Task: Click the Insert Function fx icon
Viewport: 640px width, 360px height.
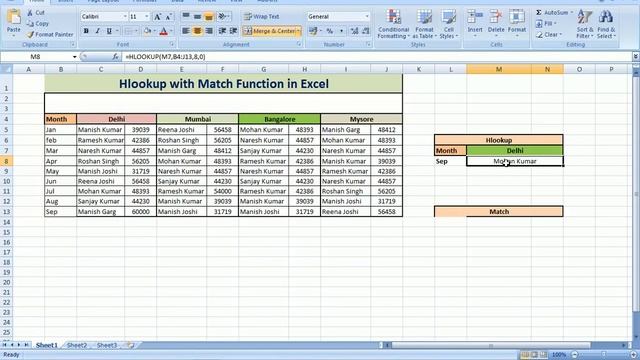Action: click(x=115, y=57)
